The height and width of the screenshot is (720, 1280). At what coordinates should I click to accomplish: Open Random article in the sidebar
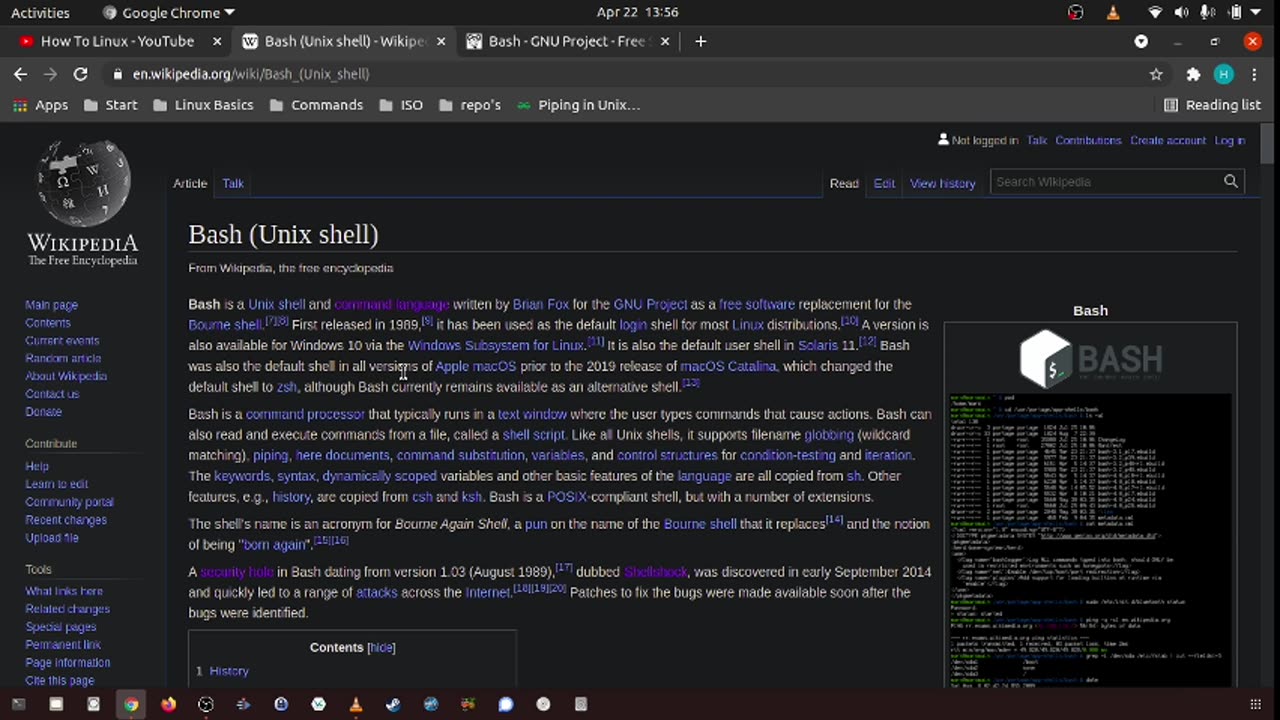63,358
